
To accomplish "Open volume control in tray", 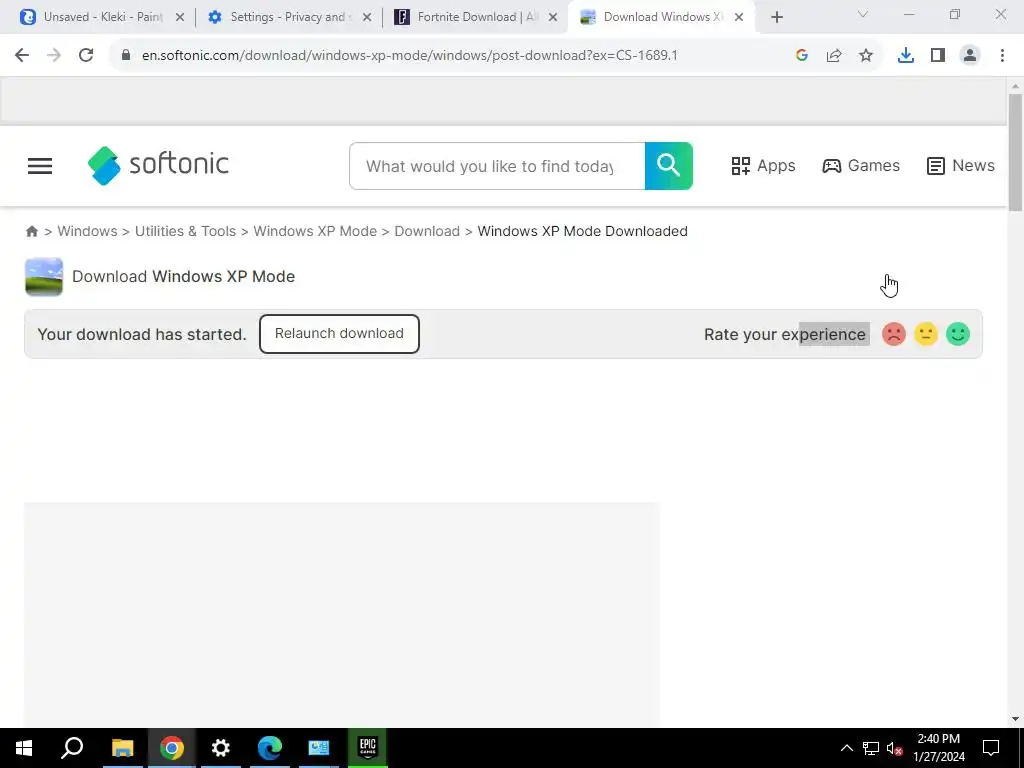I will pyautogui.click(x=895, y=748).
